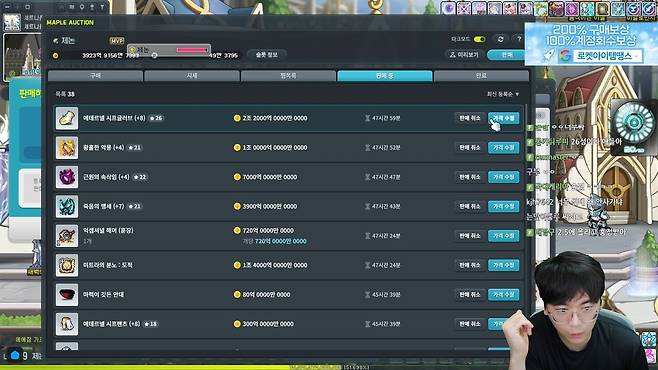
Task: Select the 판매 중 tab
Action: click(385, 76)
